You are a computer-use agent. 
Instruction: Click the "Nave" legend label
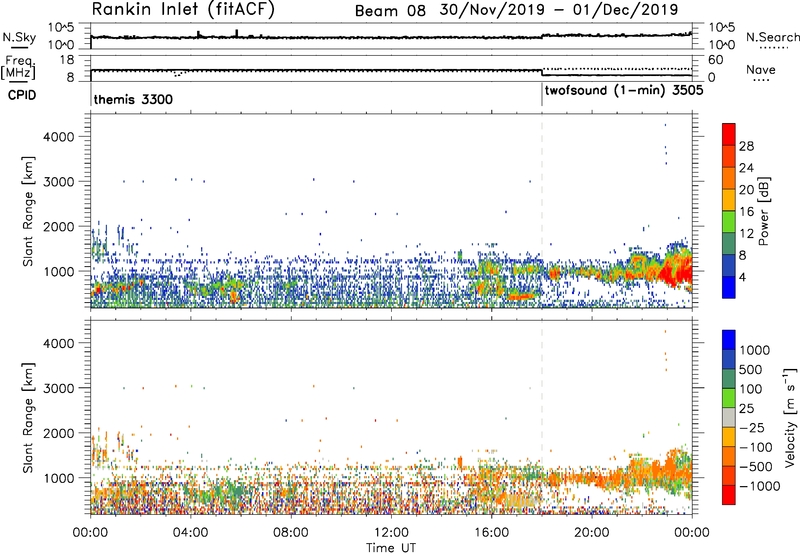[761, 69]
